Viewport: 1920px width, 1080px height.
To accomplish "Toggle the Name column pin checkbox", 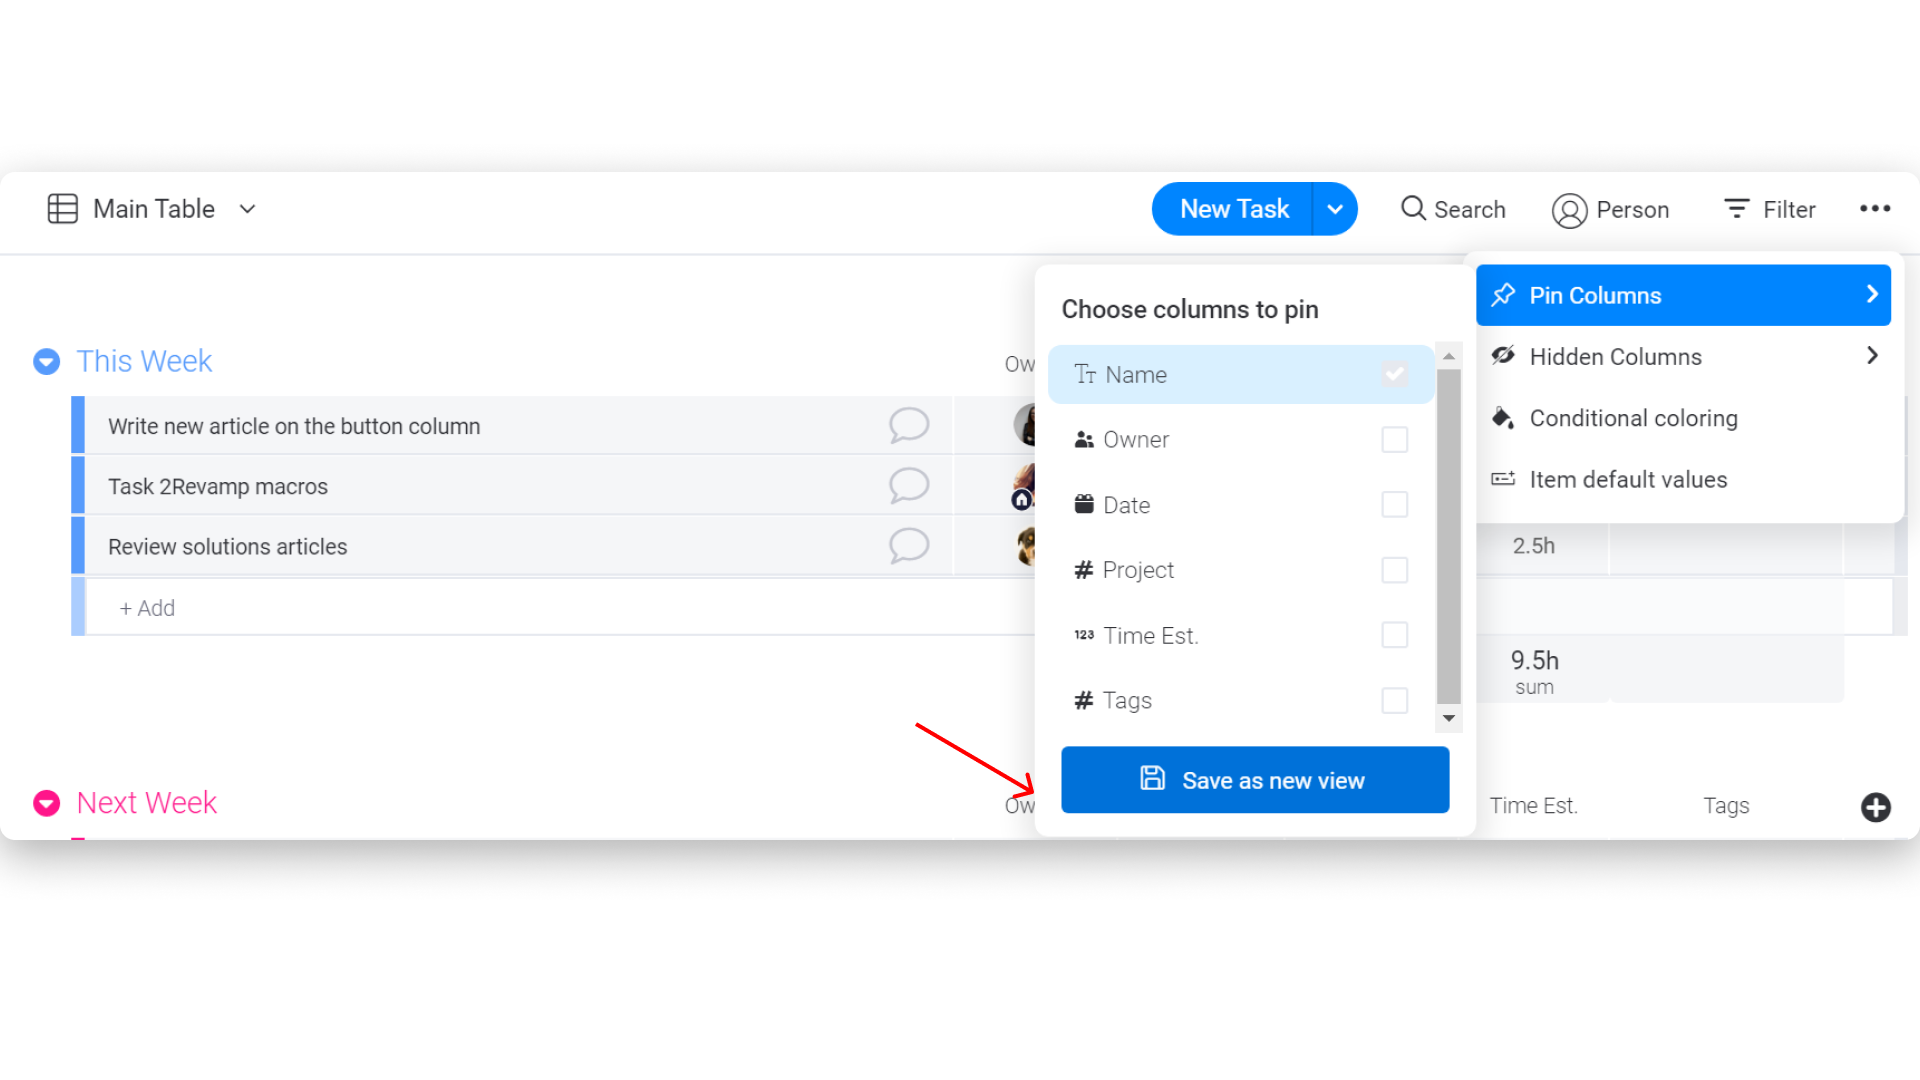I will click(1394, 374).
